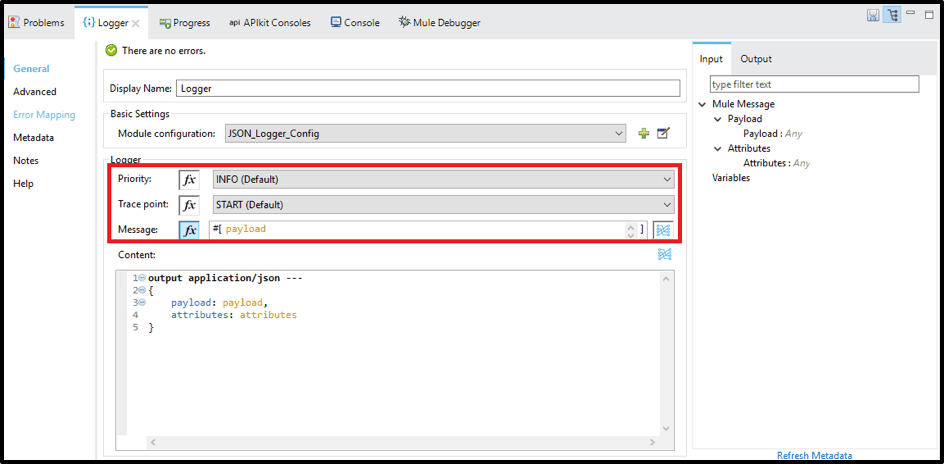Click the edit module configuration icon
The width and height of the screenshot is (944, 464).
663,133
